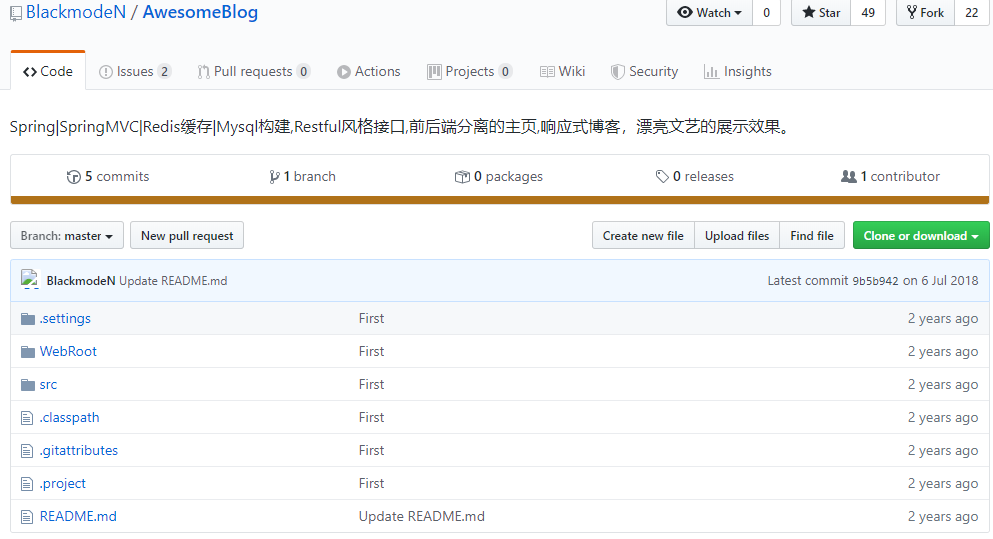993x539 pixels.
Task: Open the Pull requests tab
Action: tap(253, 72)
